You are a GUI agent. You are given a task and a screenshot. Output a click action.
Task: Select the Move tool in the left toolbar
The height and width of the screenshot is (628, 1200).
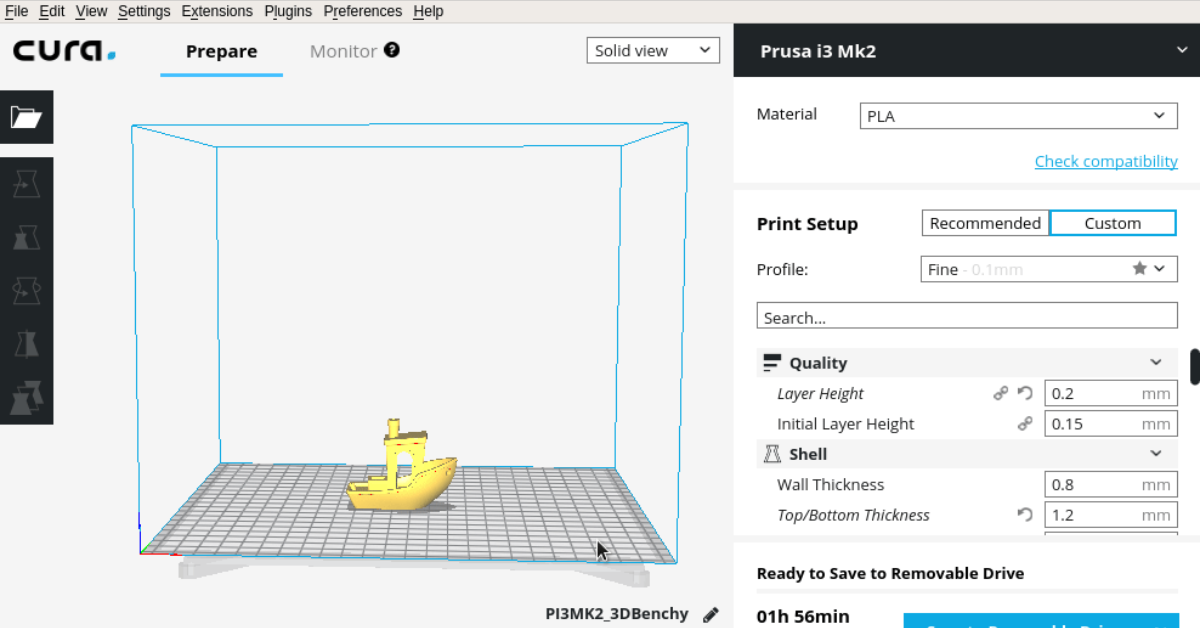click(26, 183)
